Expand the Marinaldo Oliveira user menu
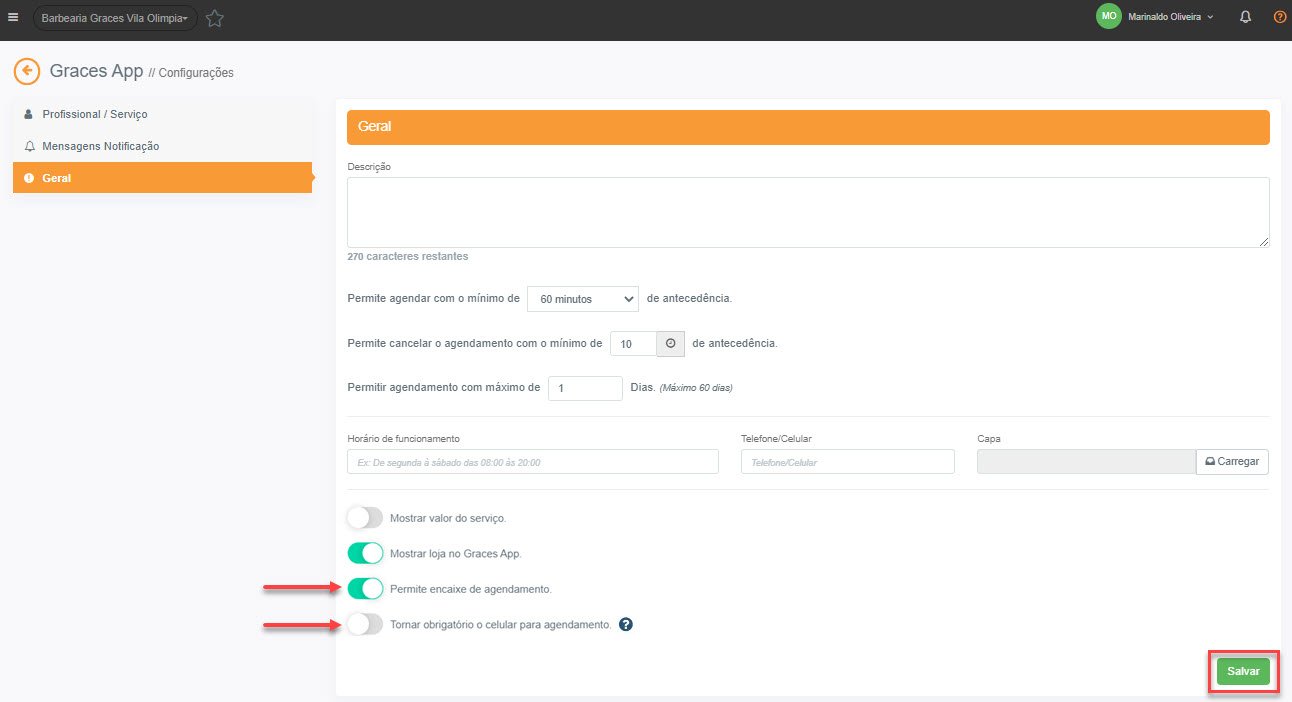This screenshot has width=1292, height=702. tap(1170, 17)
